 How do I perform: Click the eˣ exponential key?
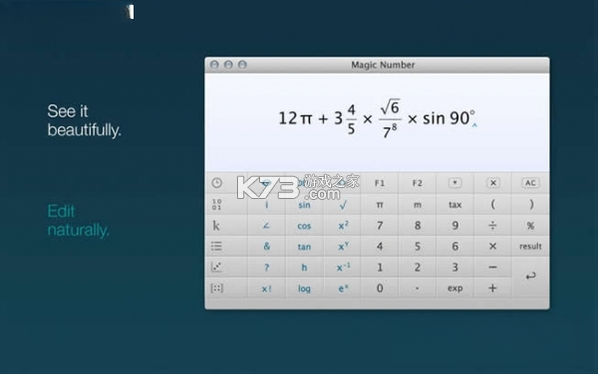tap(343, 289)
